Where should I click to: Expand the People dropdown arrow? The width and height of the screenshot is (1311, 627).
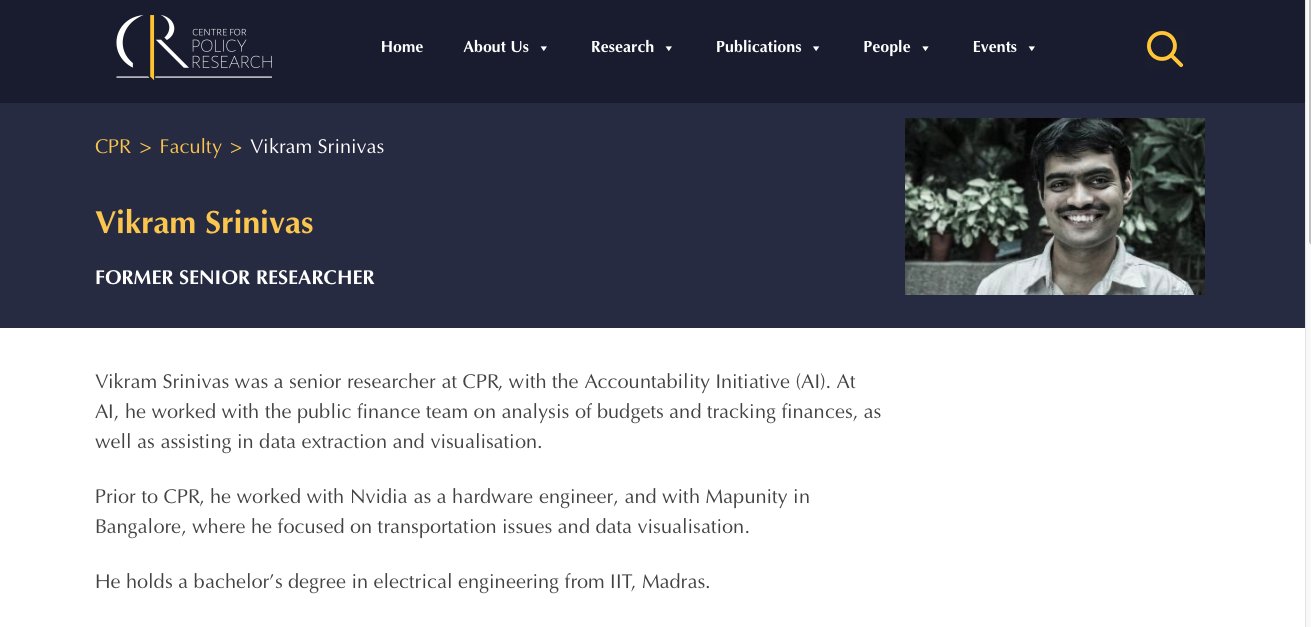tap(925, 48)
